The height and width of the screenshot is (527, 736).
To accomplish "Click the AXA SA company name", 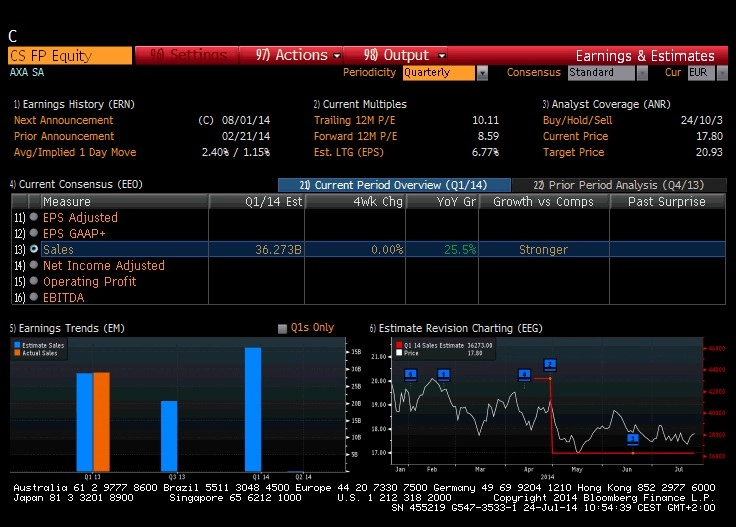I will click(x=27, y=72).
